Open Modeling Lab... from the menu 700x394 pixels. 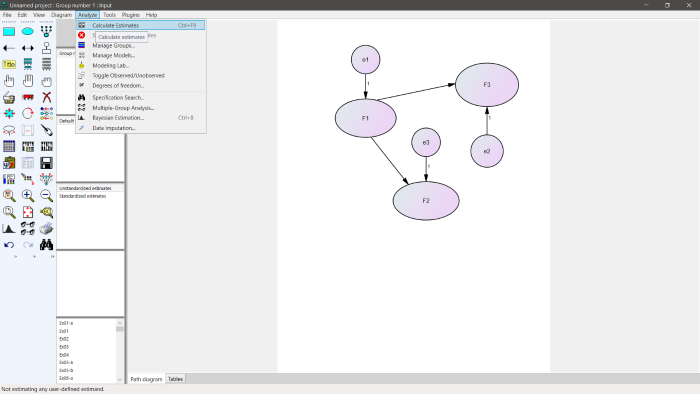pos(141,66)
